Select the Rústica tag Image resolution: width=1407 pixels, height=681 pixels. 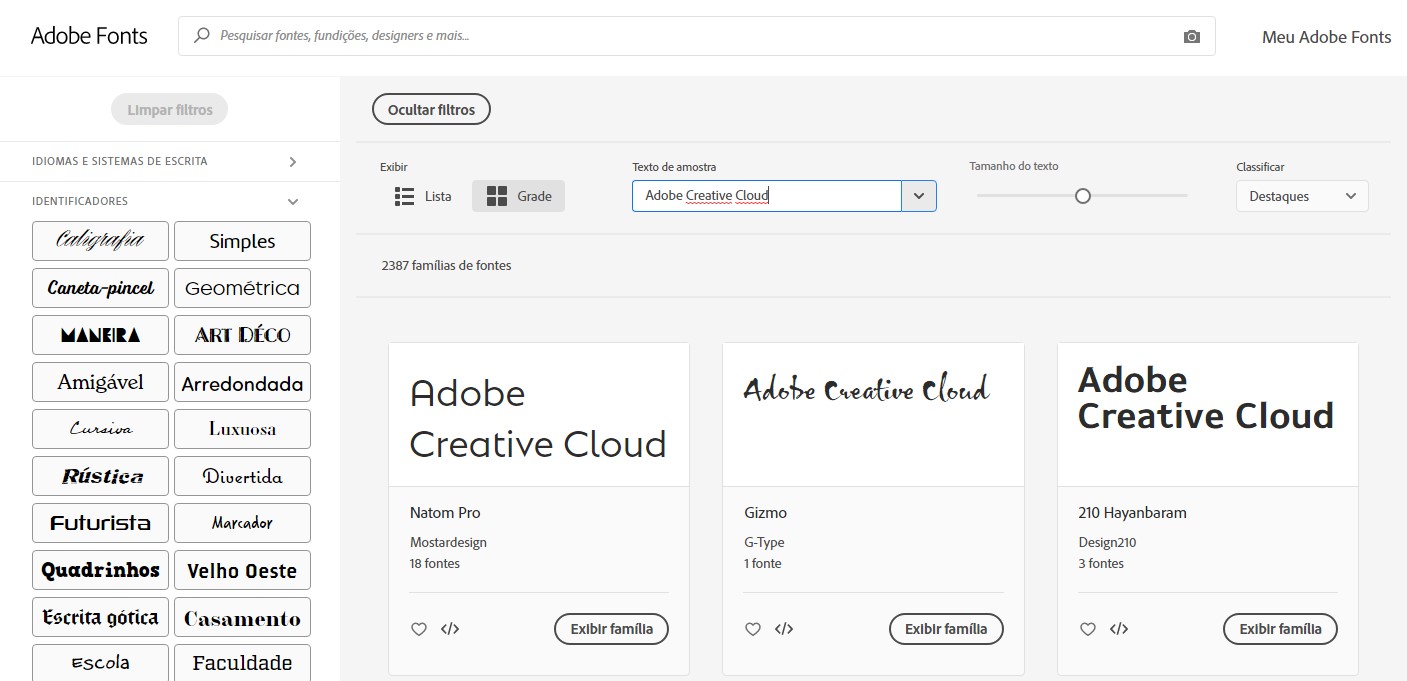tap(100, 476)
